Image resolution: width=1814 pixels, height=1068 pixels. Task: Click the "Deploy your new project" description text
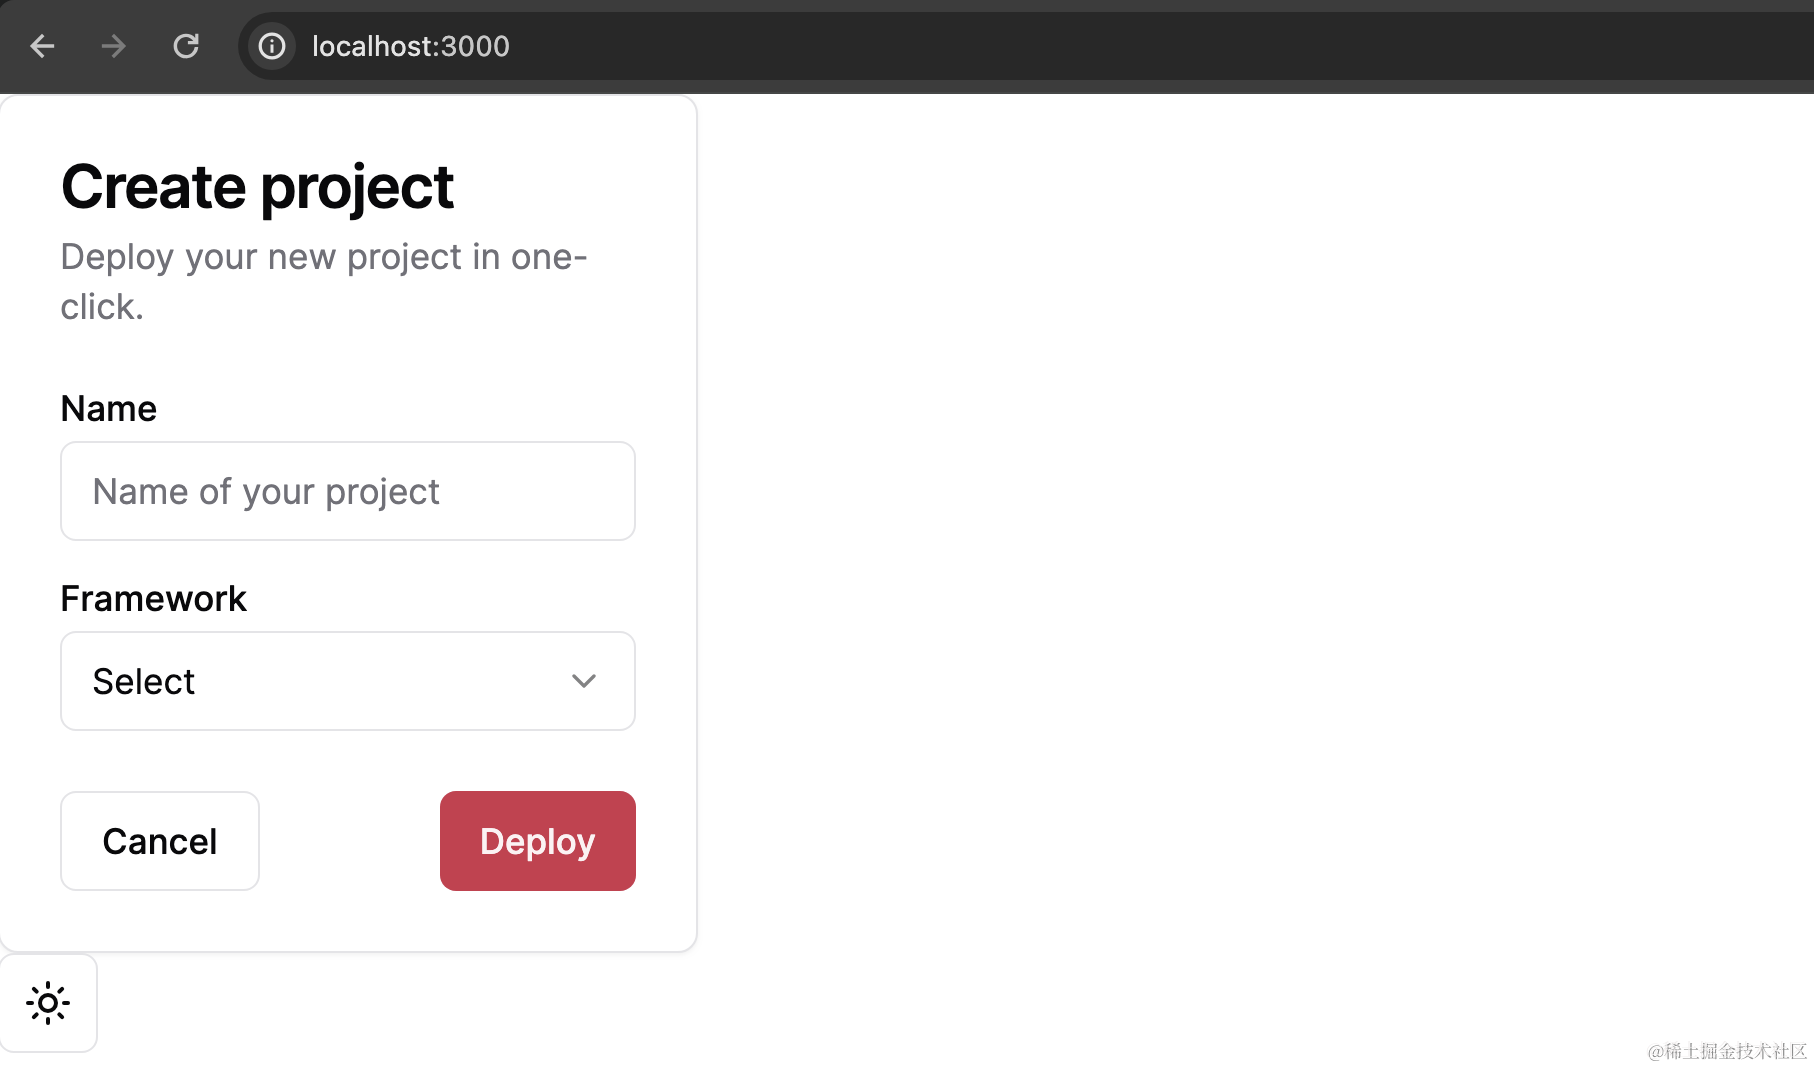324,282
